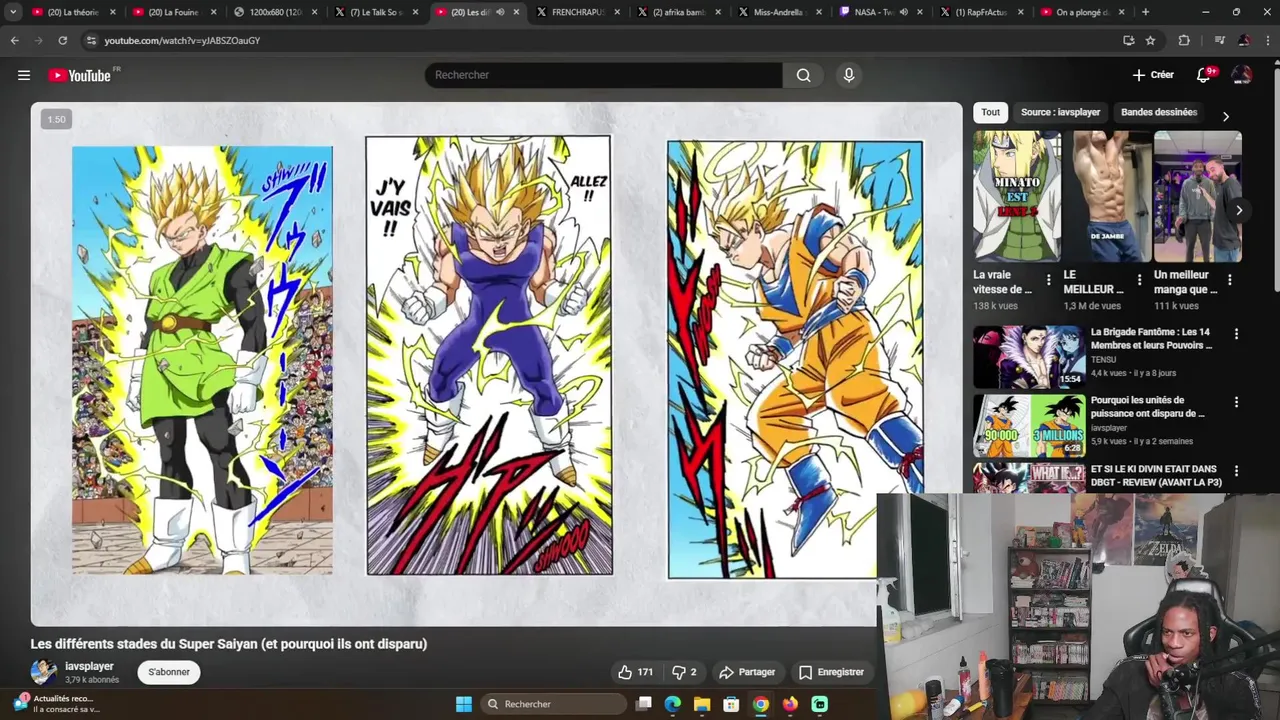Select the 'Tout' filter chip
This screenshot has width=1280, height=720.
pyautogui.click(x=990, y=112)
